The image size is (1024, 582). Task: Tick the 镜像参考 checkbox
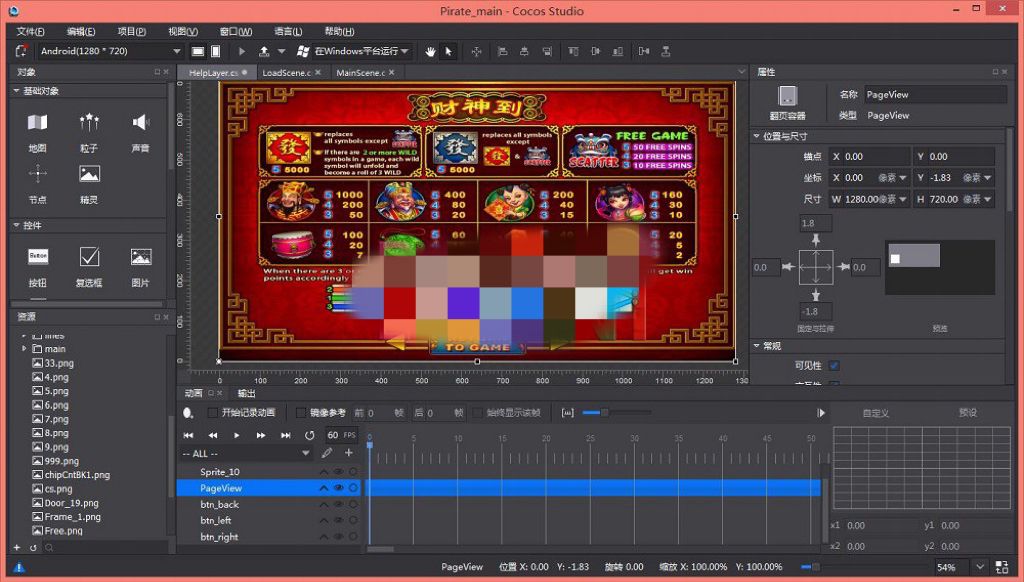tap(300, 413)
